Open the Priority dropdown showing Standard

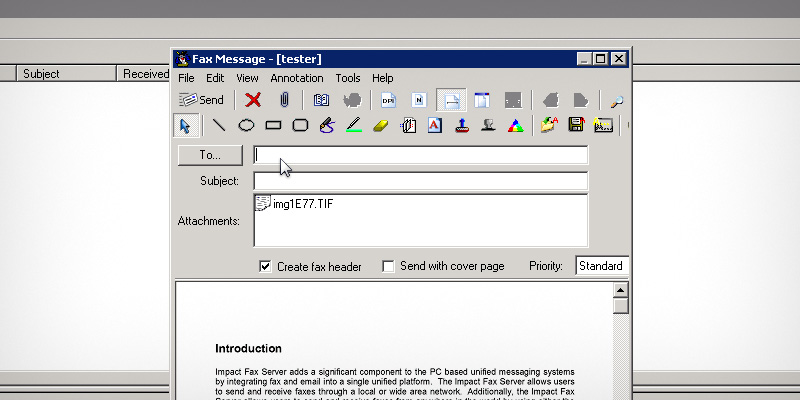tap(602, 267)
